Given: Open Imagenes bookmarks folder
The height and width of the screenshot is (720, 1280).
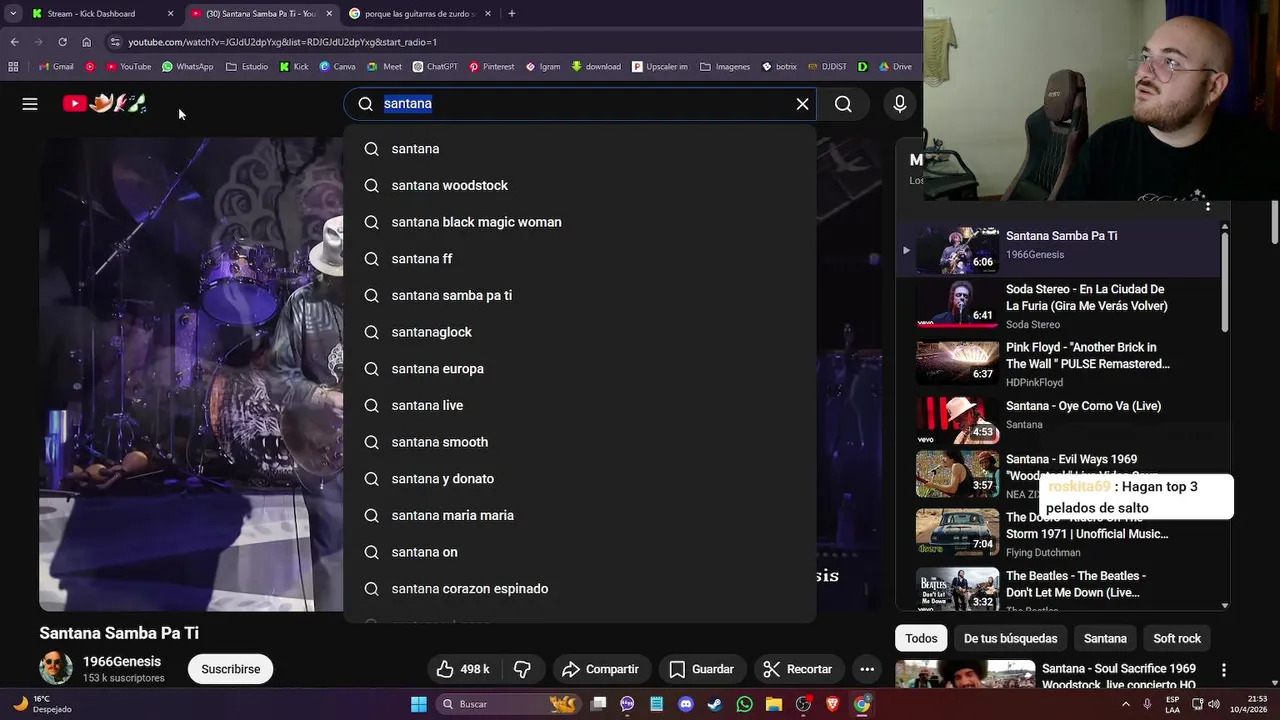Looking at the screenshot, I should pyautogui.click(x=725, y=67).
